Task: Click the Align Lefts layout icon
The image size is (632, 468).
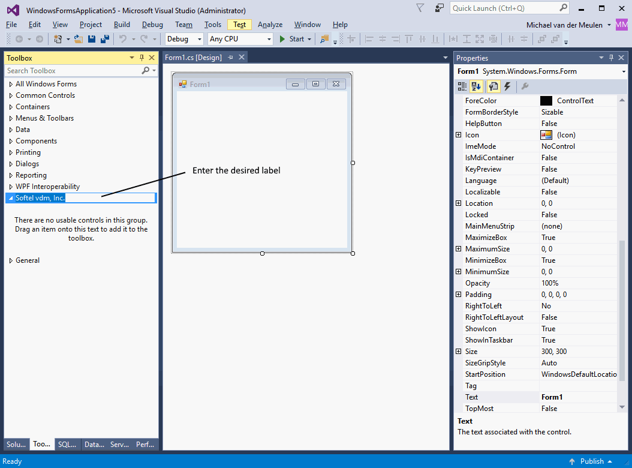Action: pyautogui.click(x=368, y=39)
